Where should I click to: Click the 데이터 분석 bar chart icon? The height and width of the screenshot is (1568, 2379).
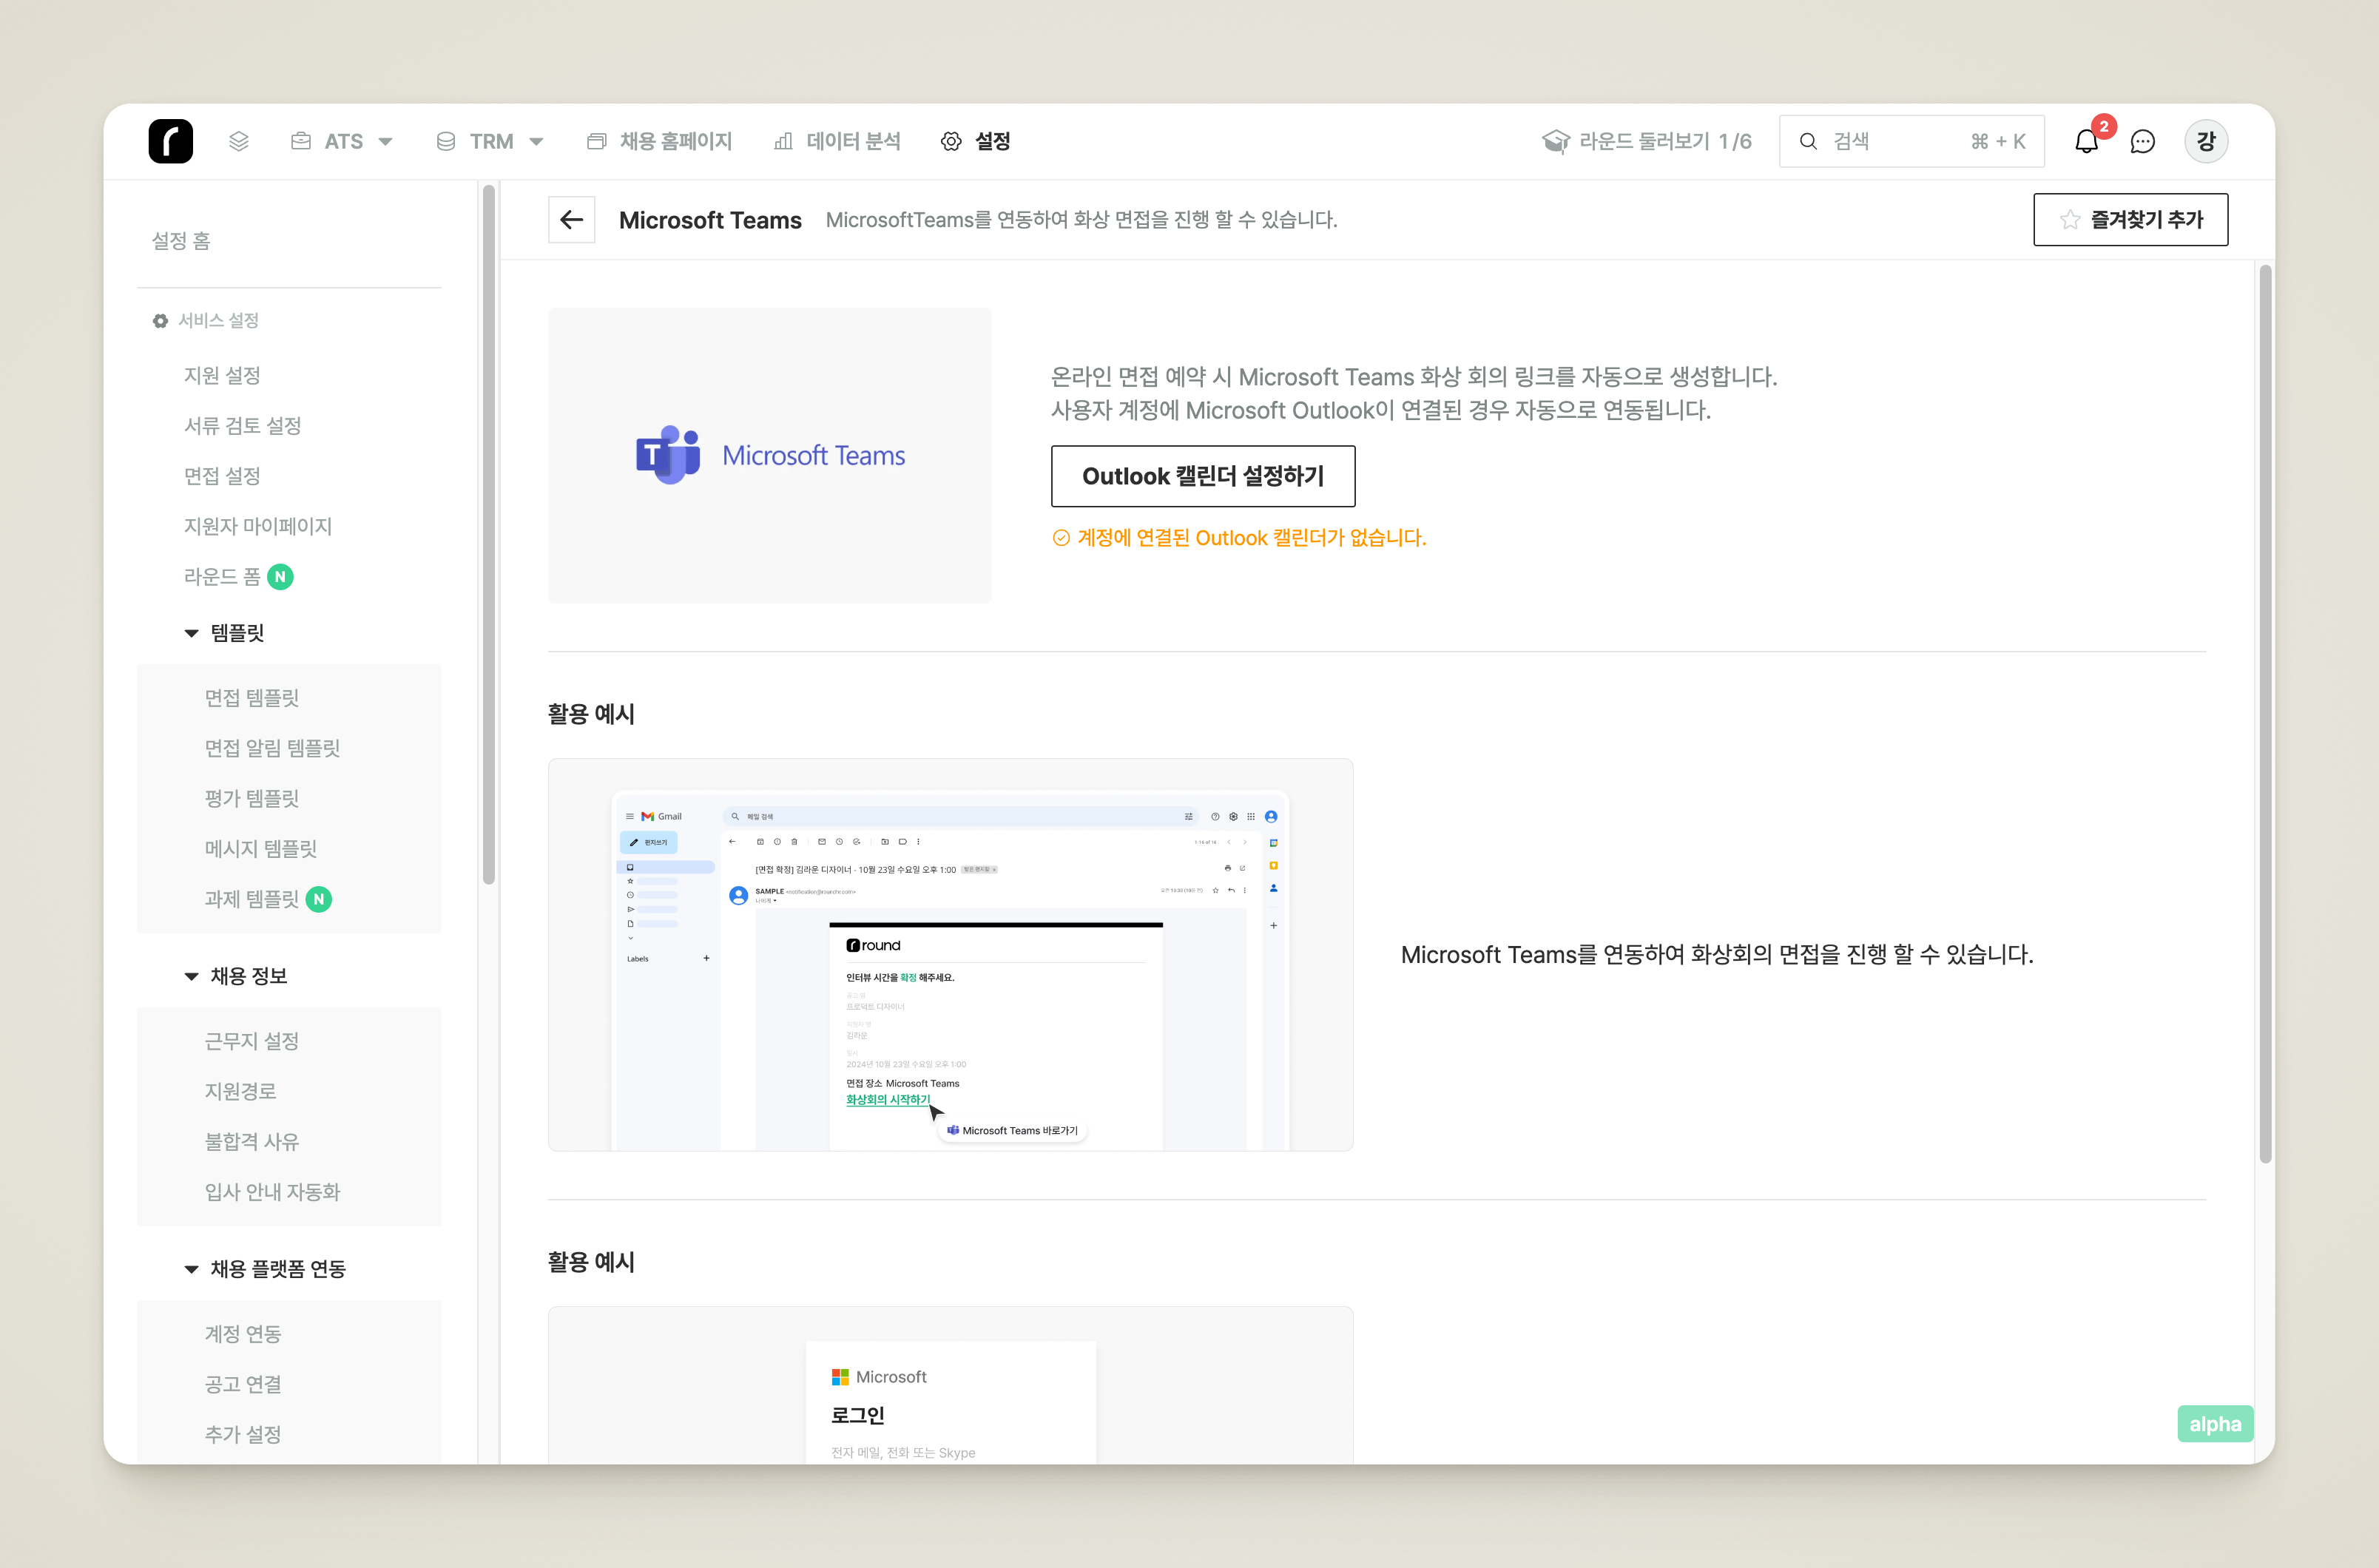coord(783,141)
